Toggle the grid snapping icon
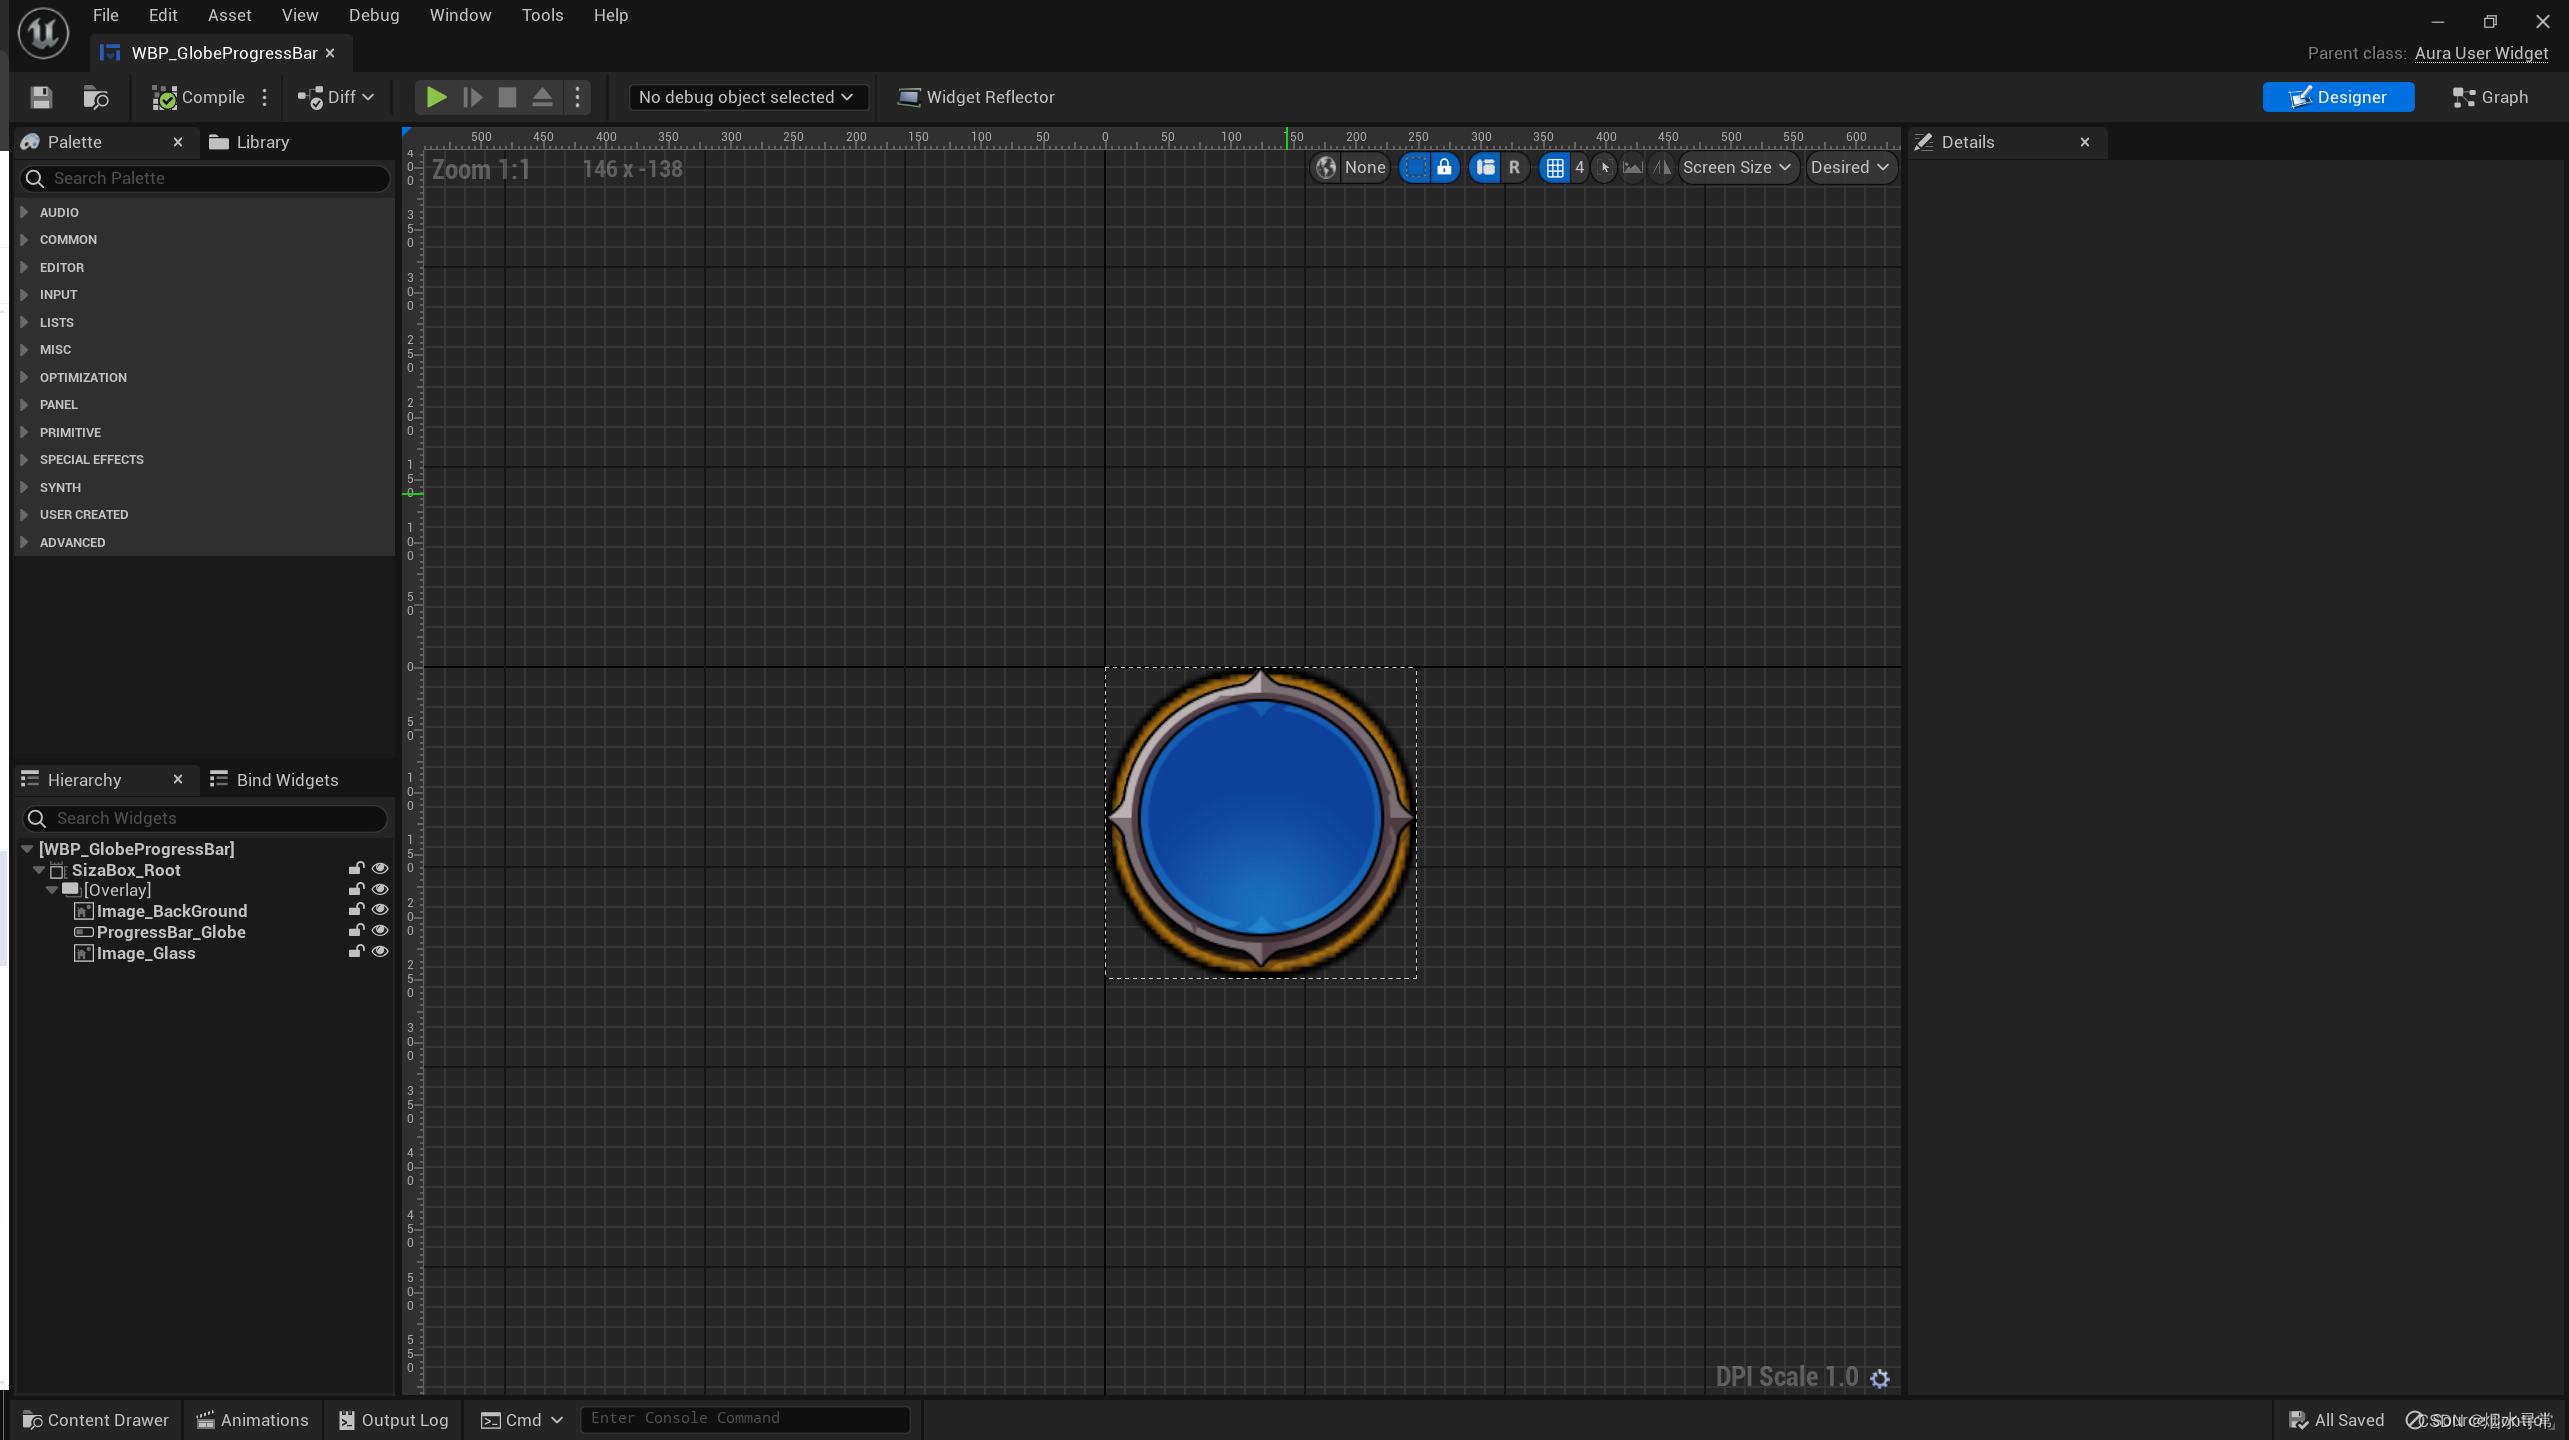This screenshot has height=1440, width=2569. pos(1554,167)
